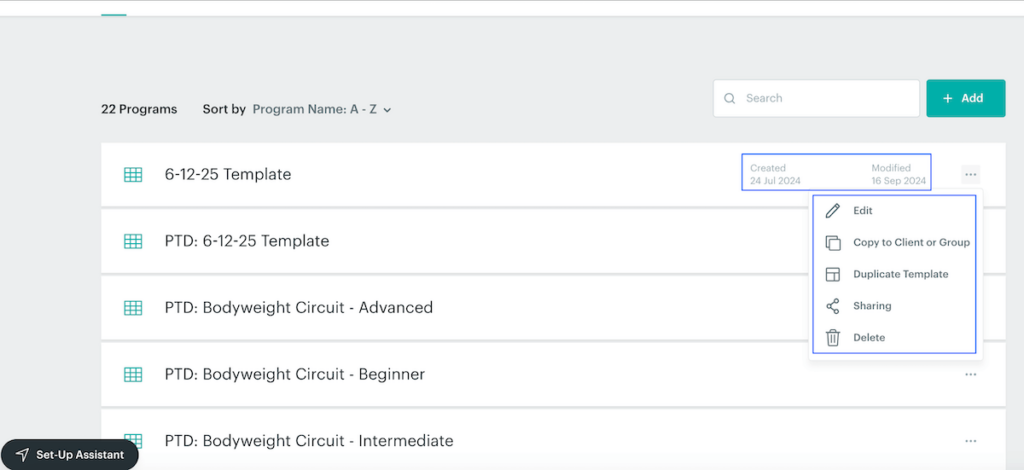Open Sort by Program Name dropdown
Screen dimensions: 1024x470
(321, 109)
